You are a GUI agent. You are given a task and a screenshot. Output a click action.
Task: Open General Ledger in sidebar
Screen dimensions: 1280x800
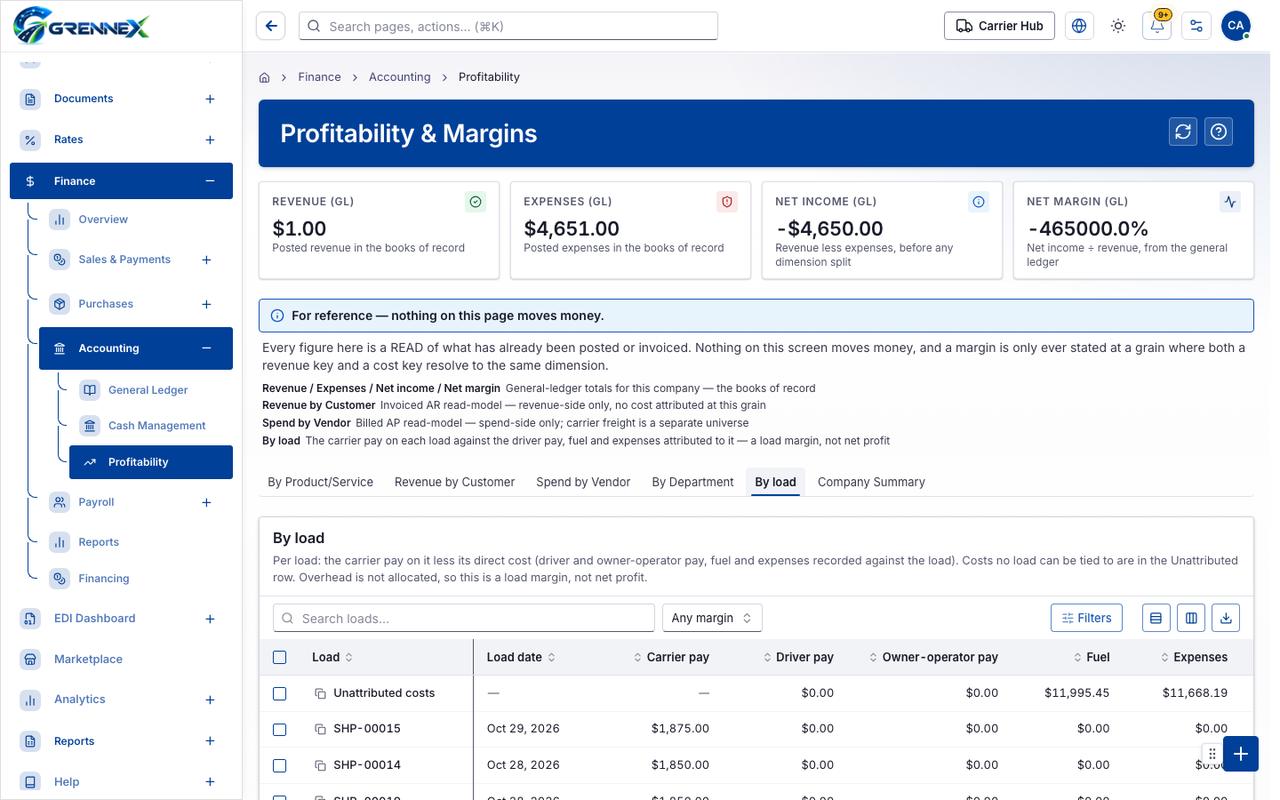148,390
